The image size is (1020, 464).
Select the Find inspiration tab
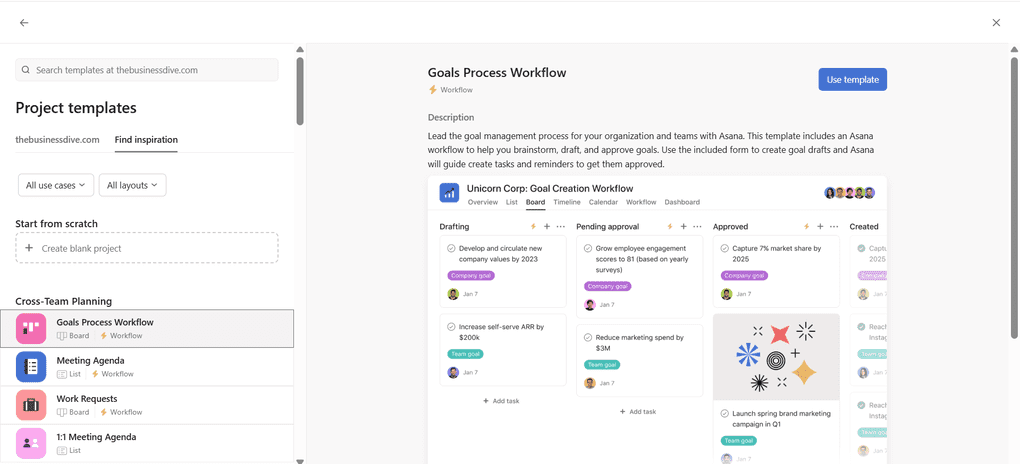coord(146,139)
